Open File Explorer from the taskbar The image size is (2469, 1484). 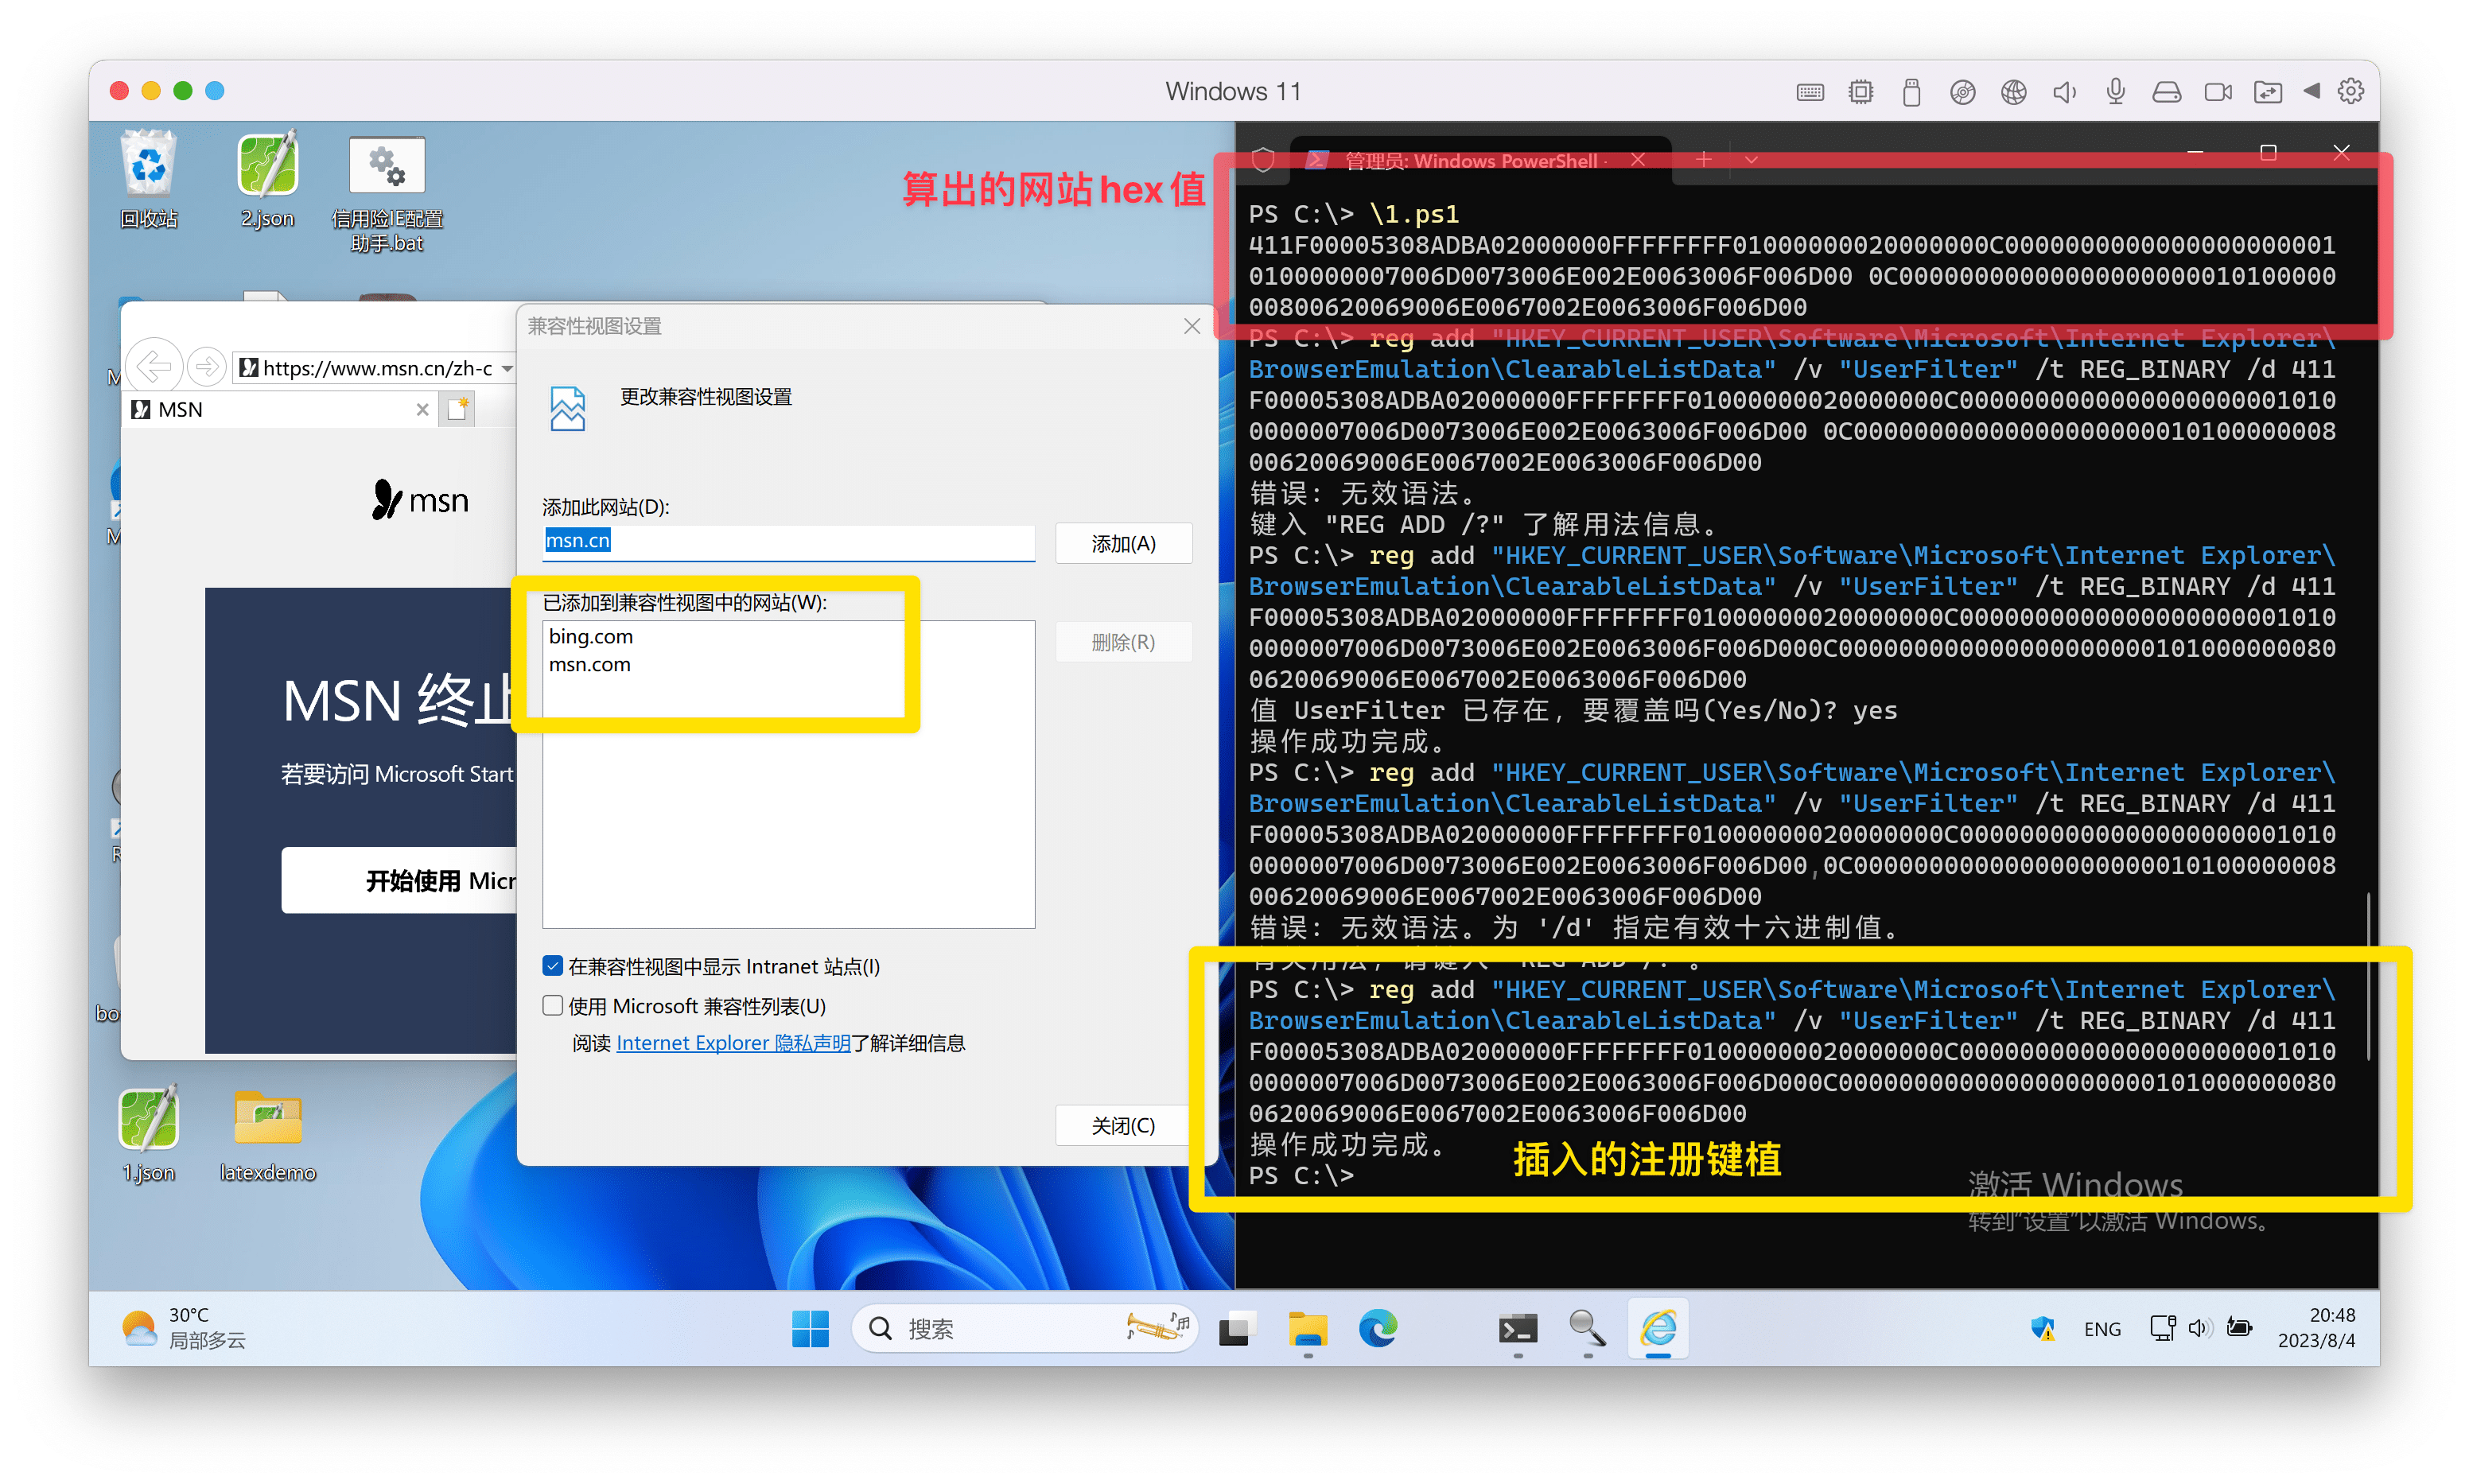1307,1329
